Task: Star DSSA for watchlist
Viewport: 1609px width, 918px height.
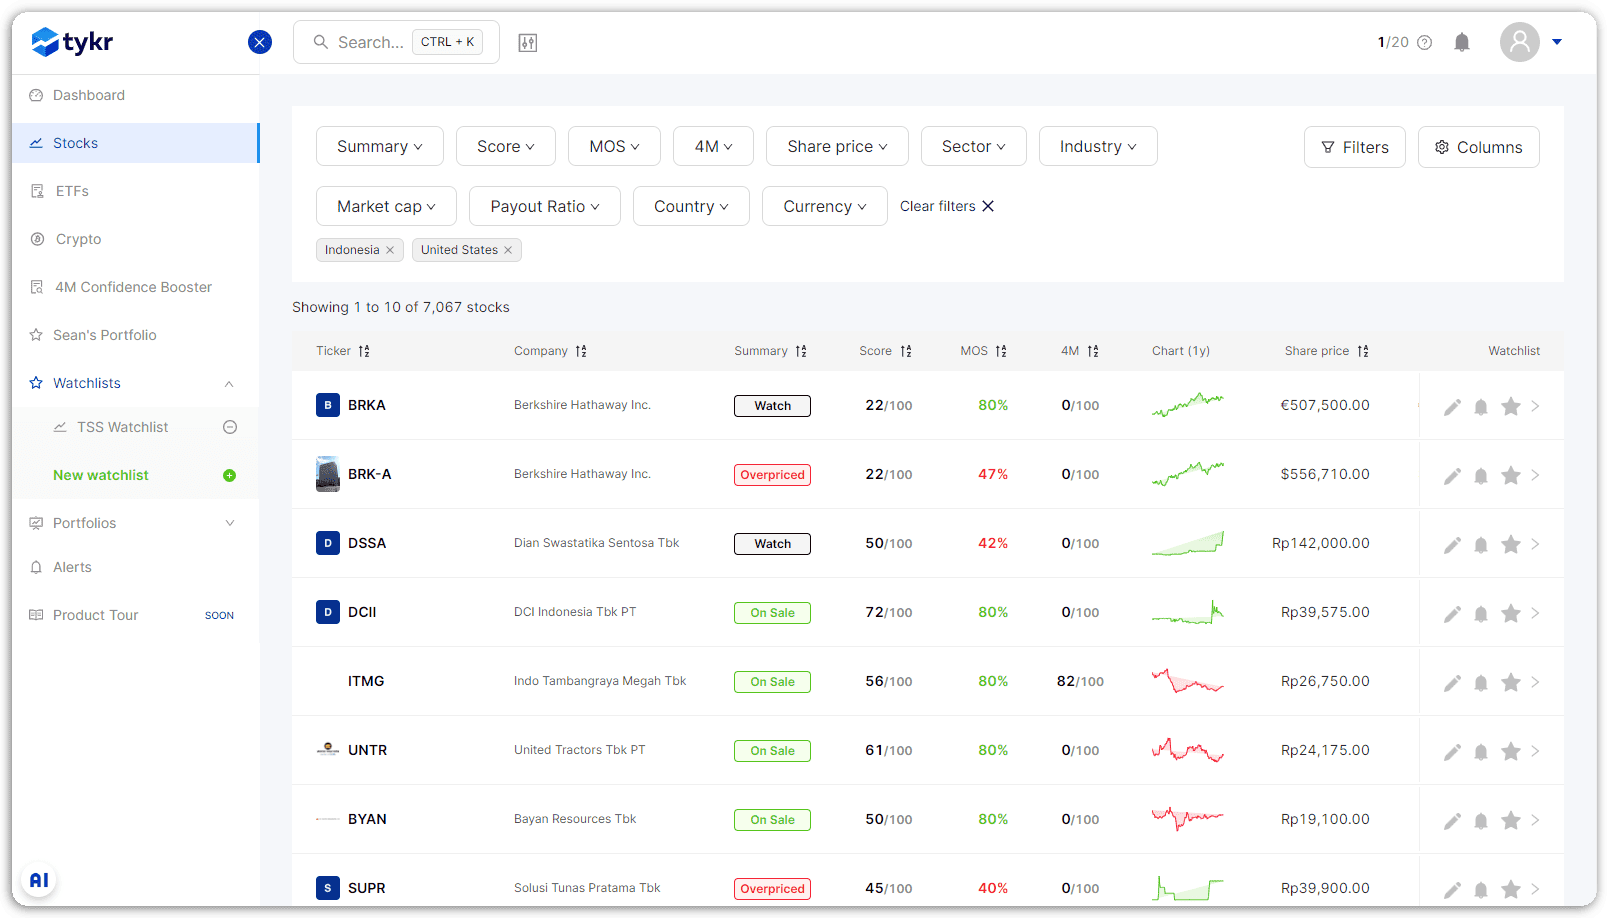Action: pyautogui.click(x=1511, y=544)
